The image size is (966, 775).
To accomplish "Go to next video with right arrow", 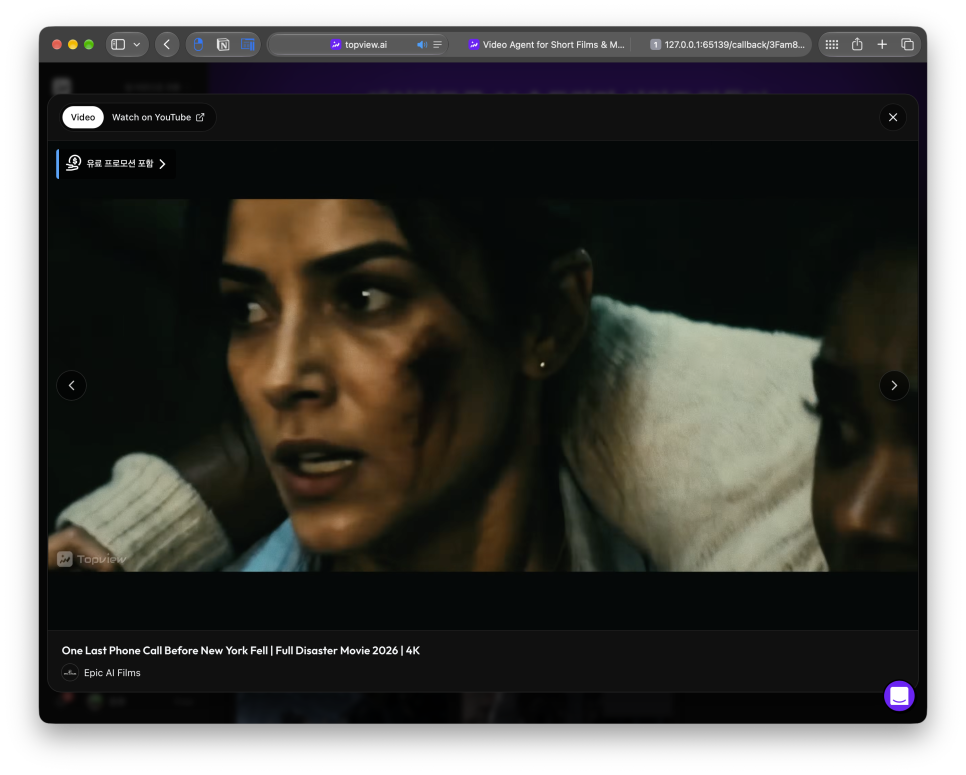I will tap(894, 385).
